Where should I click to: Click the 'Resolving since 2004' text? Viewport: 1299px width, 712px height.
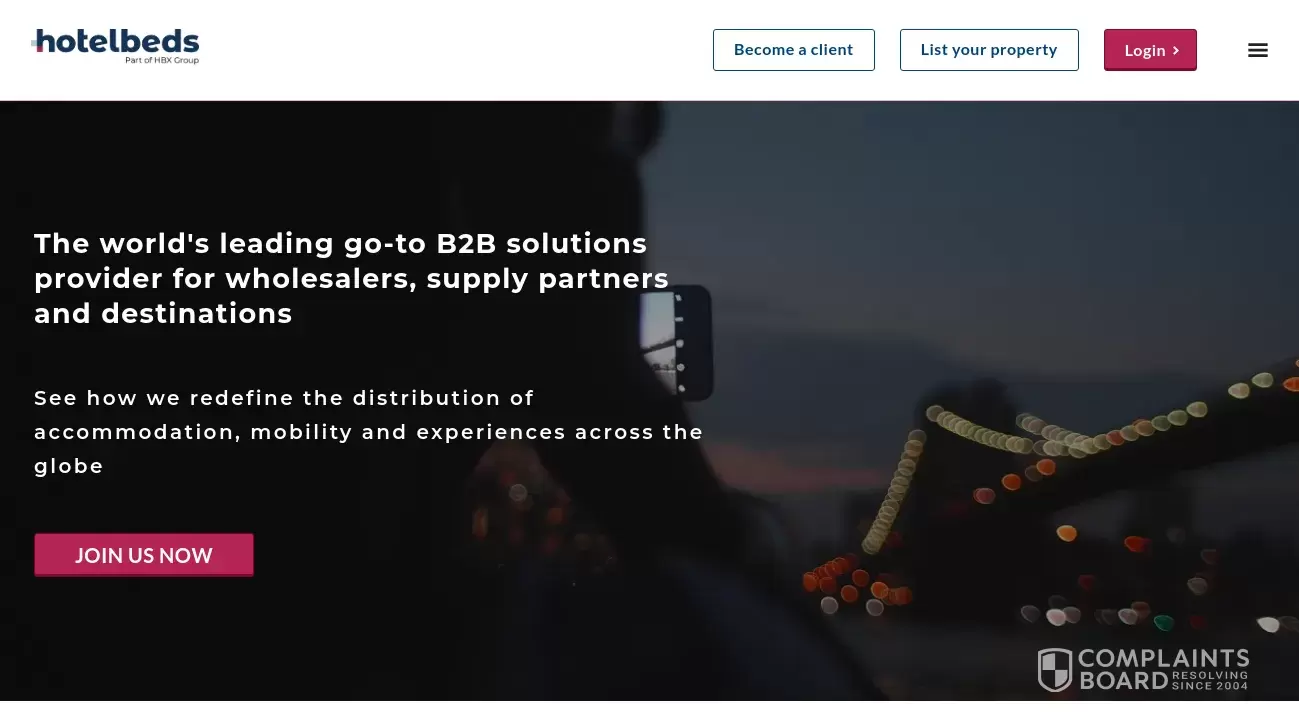pyautogui.click(x=1210, y=680)
